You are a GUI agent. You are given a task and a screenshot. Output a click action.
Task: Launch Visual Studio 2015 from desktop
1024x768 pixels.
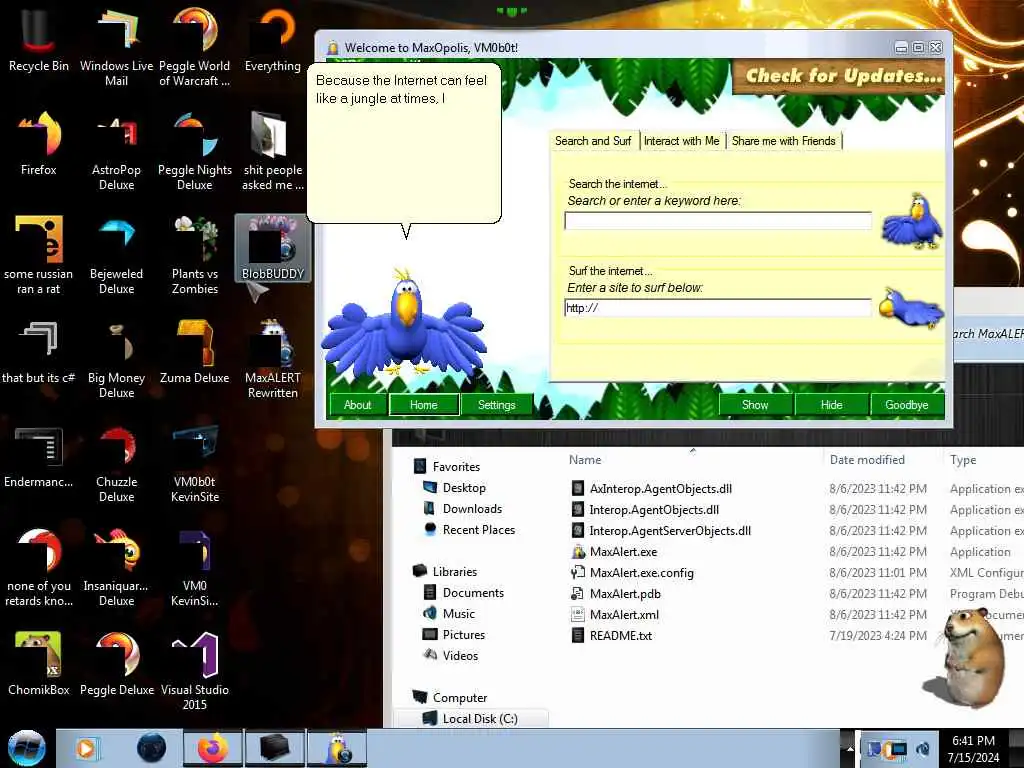click(x=195, y=671)
